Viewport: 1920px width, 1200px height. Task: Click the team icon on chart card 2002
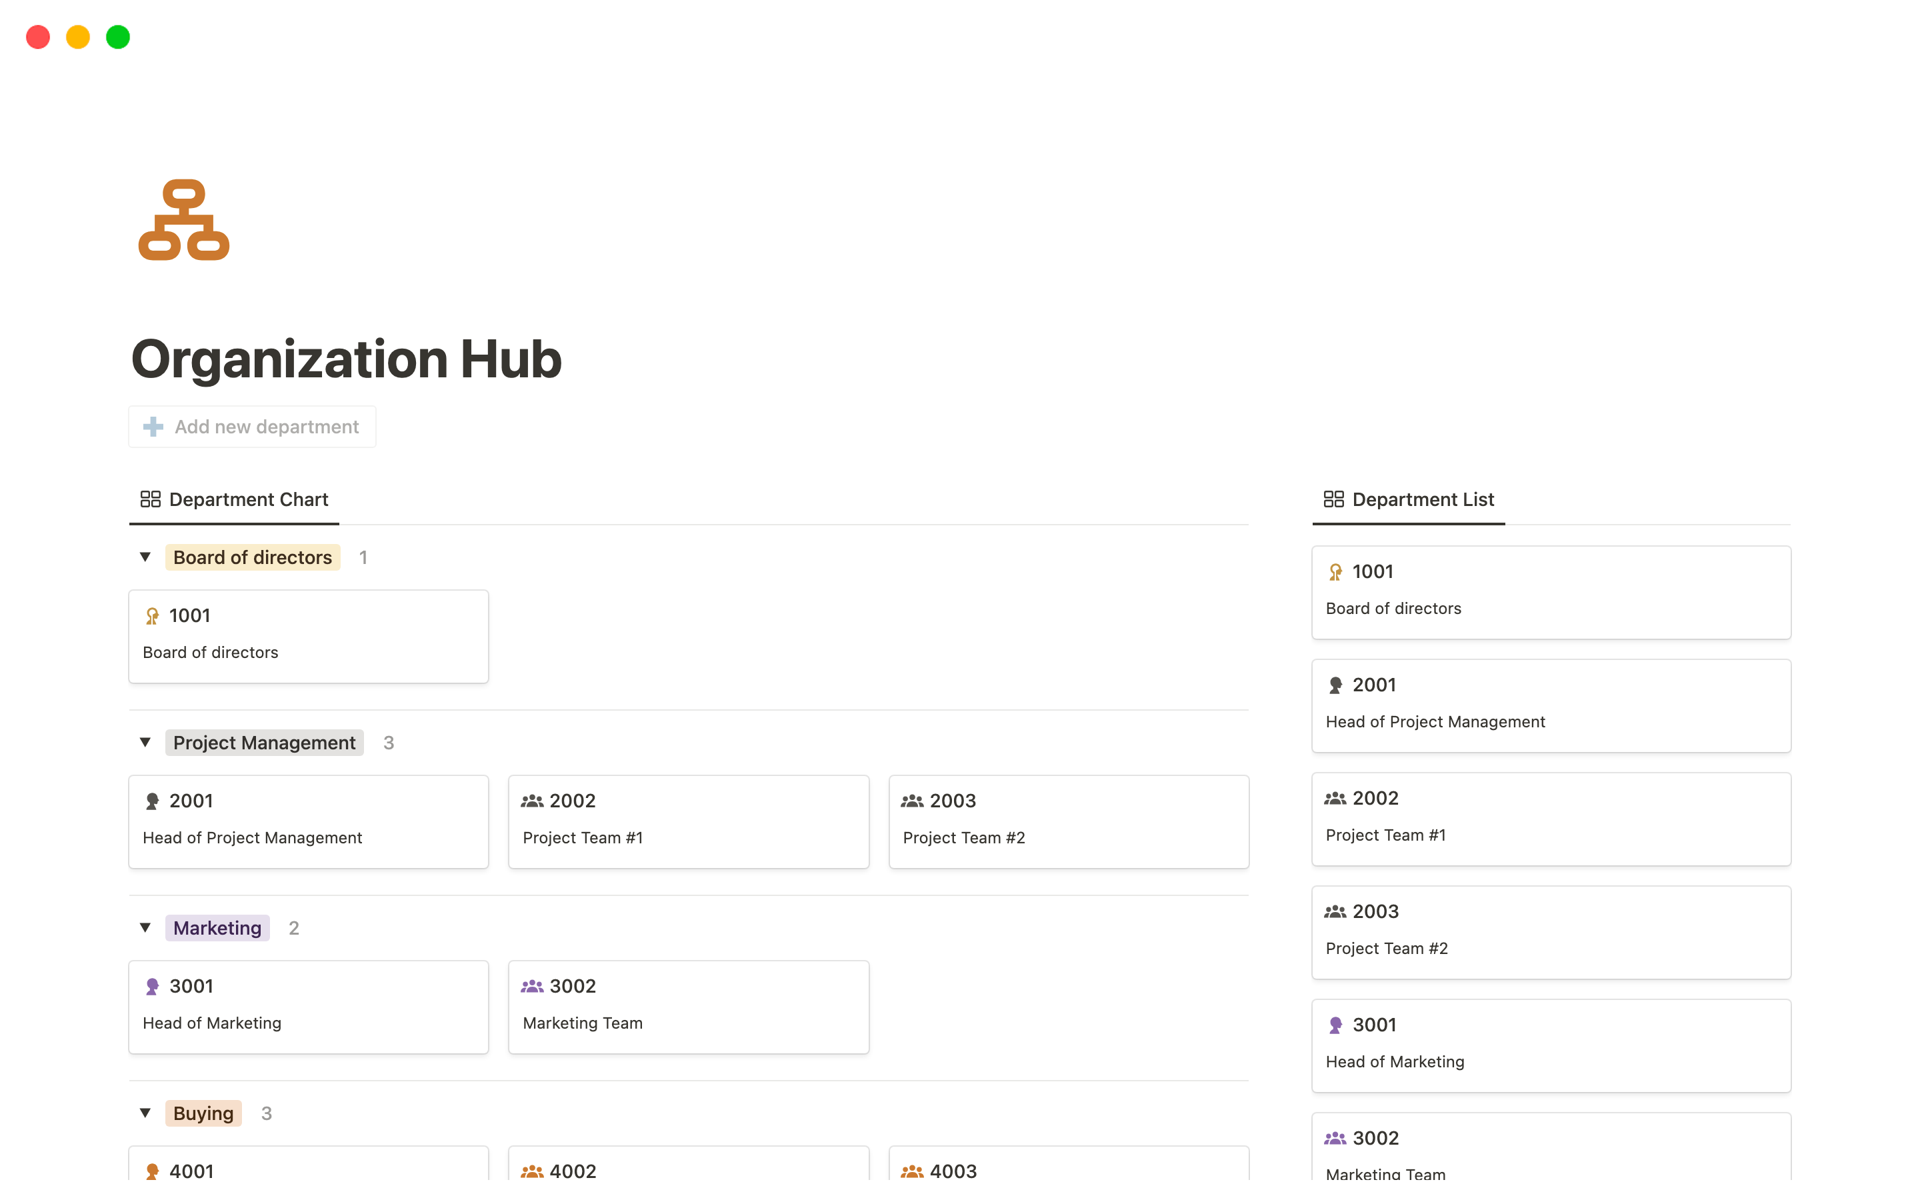click(x=532, y=801)
